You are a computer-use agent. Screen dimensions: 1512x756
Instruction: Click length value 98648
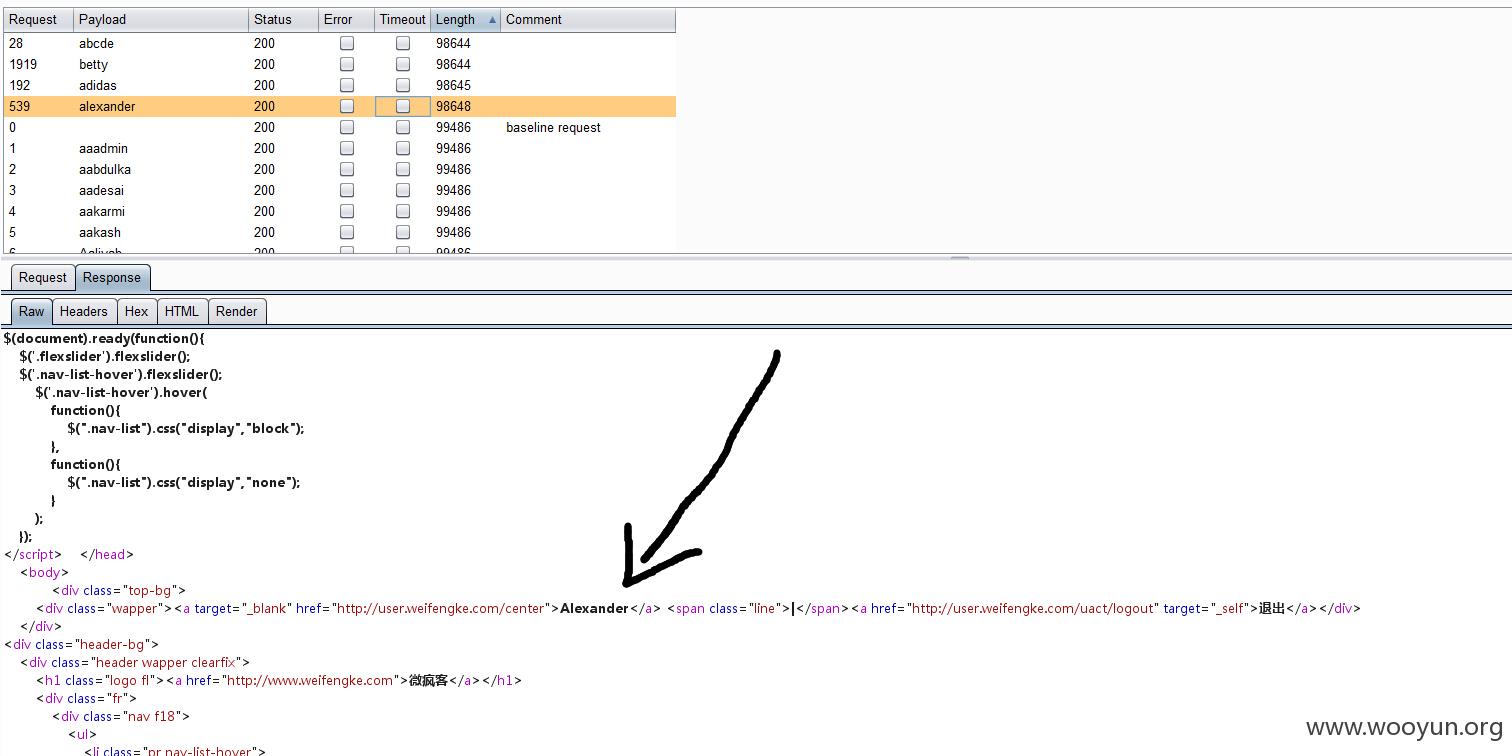(453, 106)
